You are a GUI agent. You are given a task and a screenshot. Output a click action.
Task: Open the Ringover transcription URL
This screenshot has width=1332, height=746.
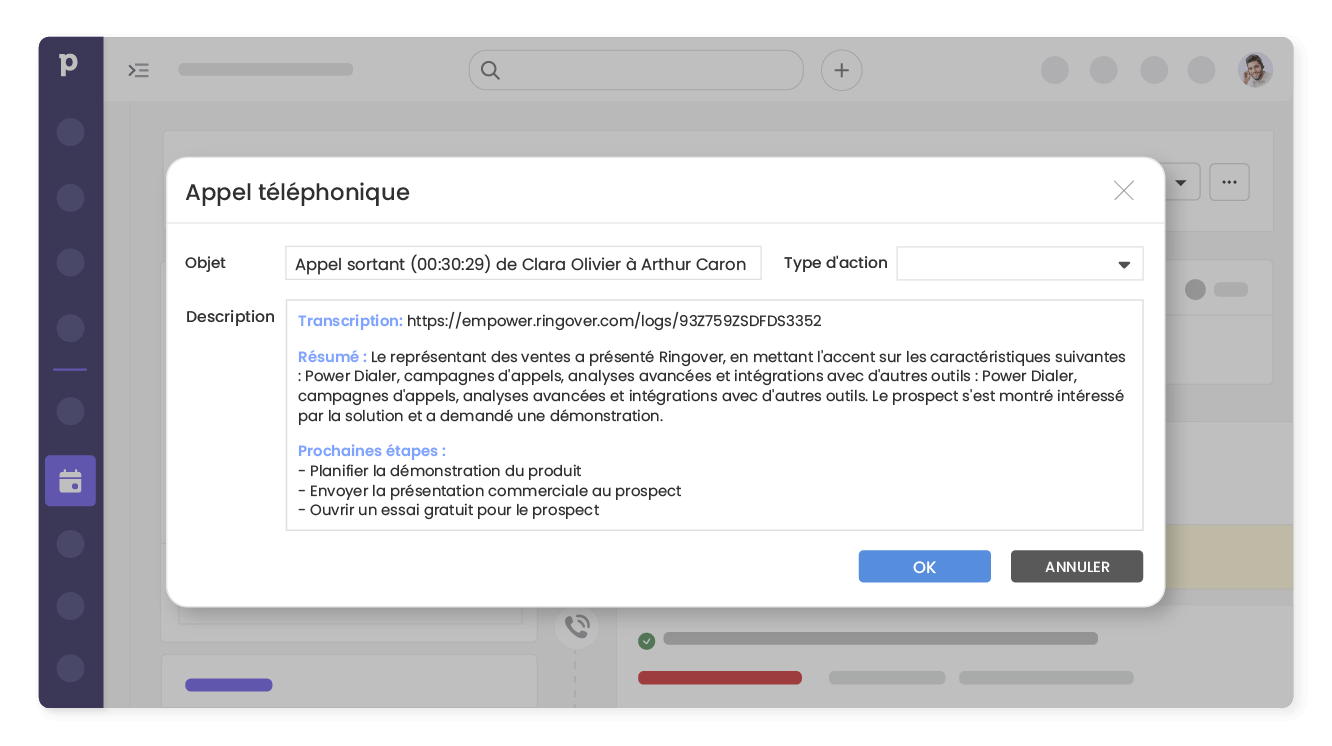point(614,321)
